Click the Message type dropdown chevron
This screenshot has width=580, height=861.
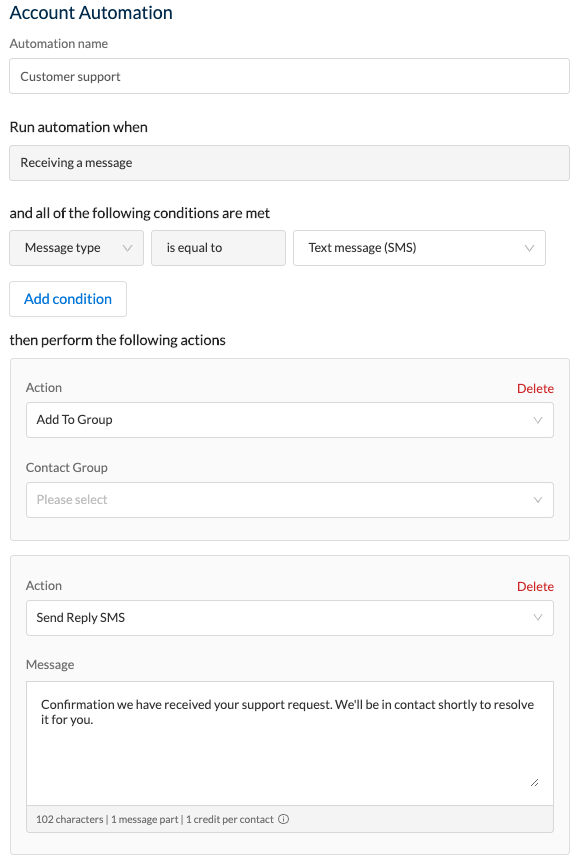pyautogui.click(x=128, y=248)
